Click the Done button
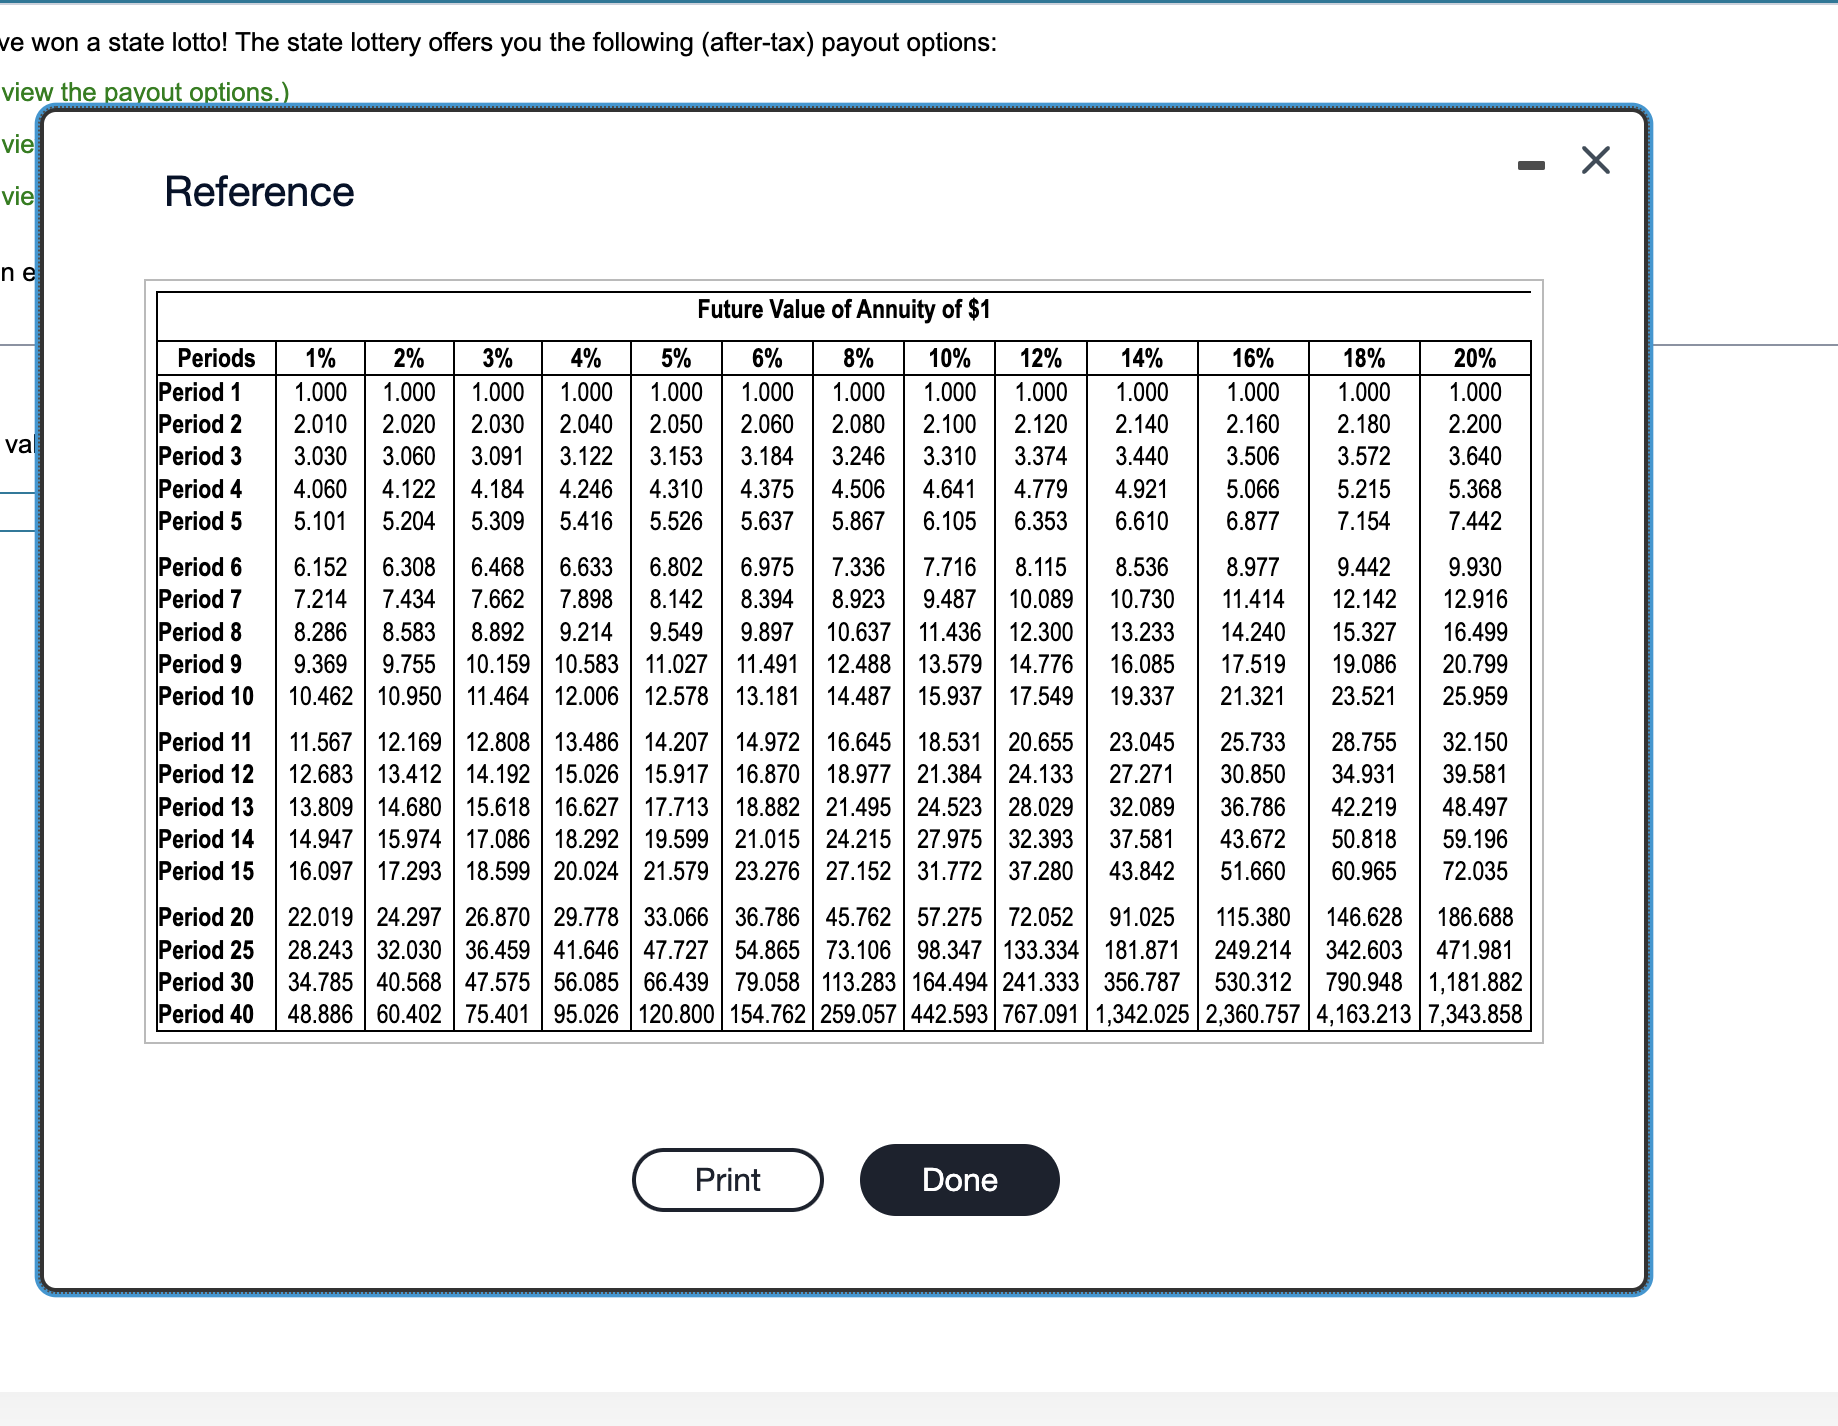This screenshot has width=1838, height=1426. pyautogui.click(x=958, y=1180)
